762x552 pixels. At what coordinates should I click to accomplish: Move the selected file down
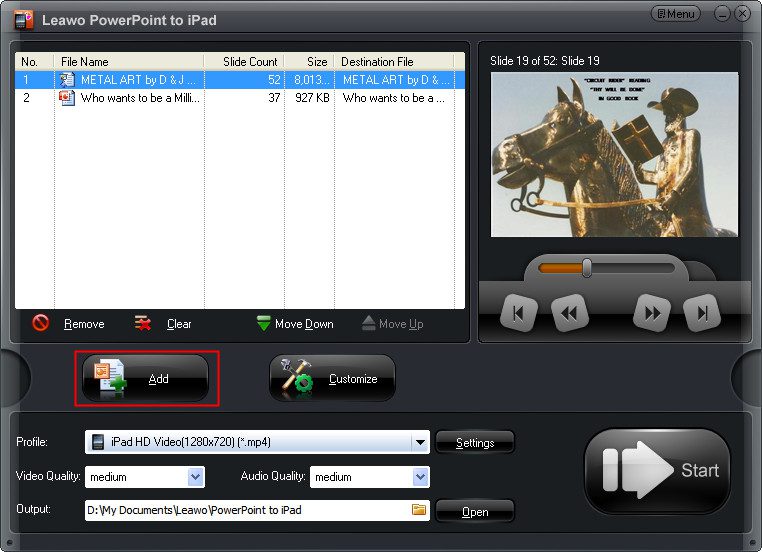click(297, 324)
